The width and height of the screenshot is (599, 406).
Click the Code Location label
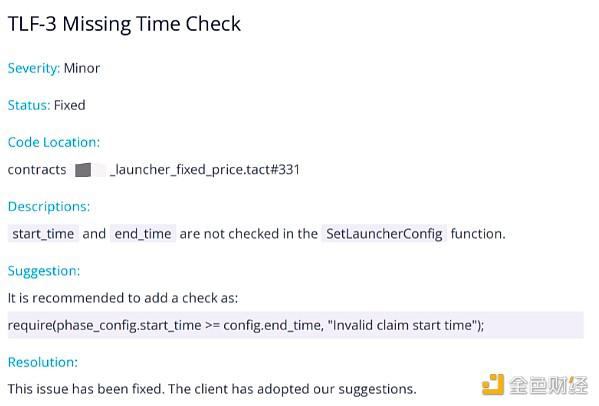[54, 142]
